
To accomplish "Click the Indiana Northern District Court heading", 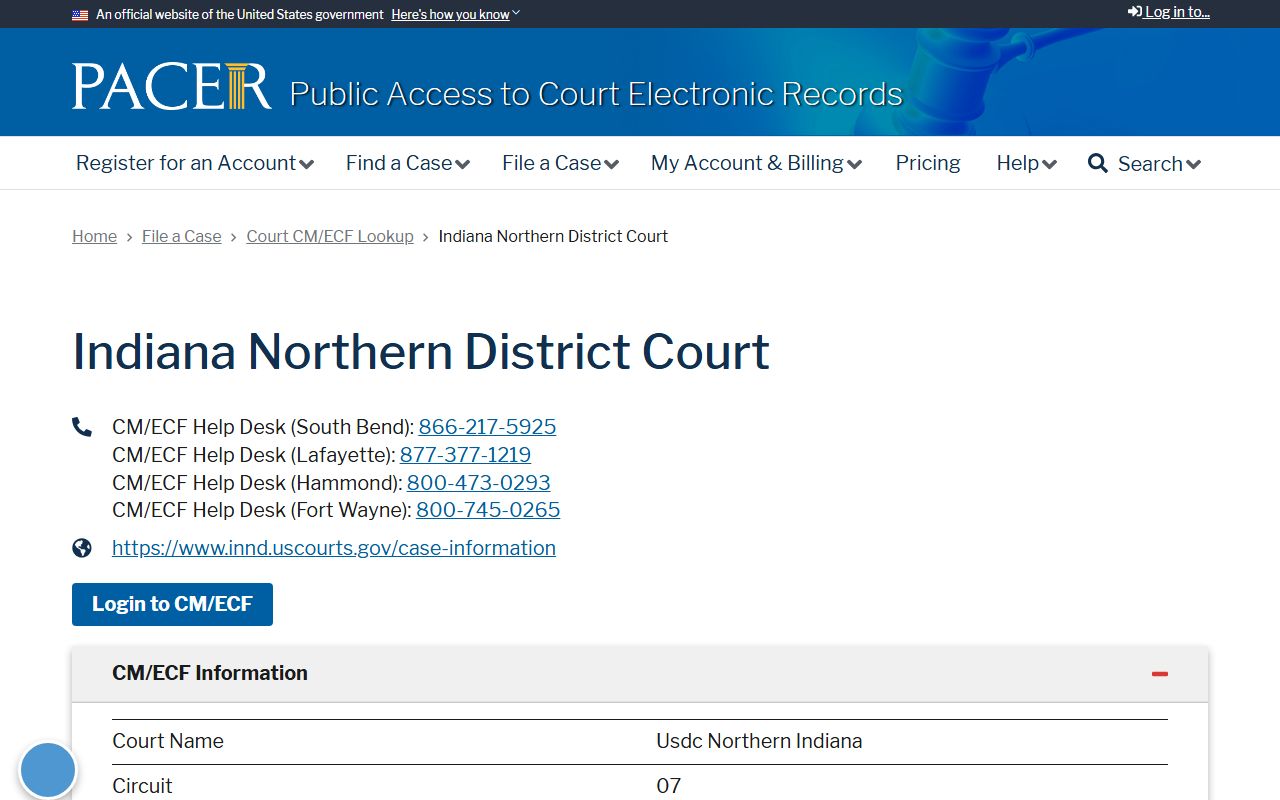I will click(x=421, y=351).
